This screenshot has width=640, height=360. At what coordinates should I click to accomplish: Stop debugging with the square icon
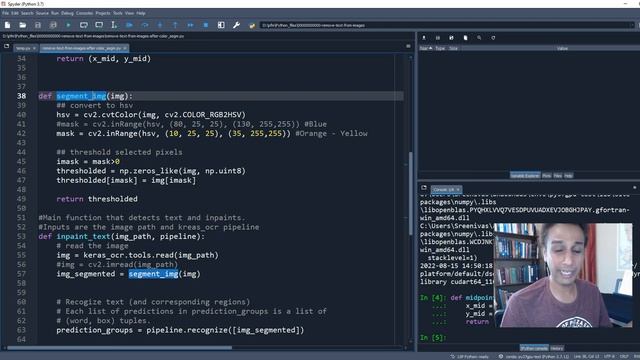pyautogui.click(x=206, y=25)
